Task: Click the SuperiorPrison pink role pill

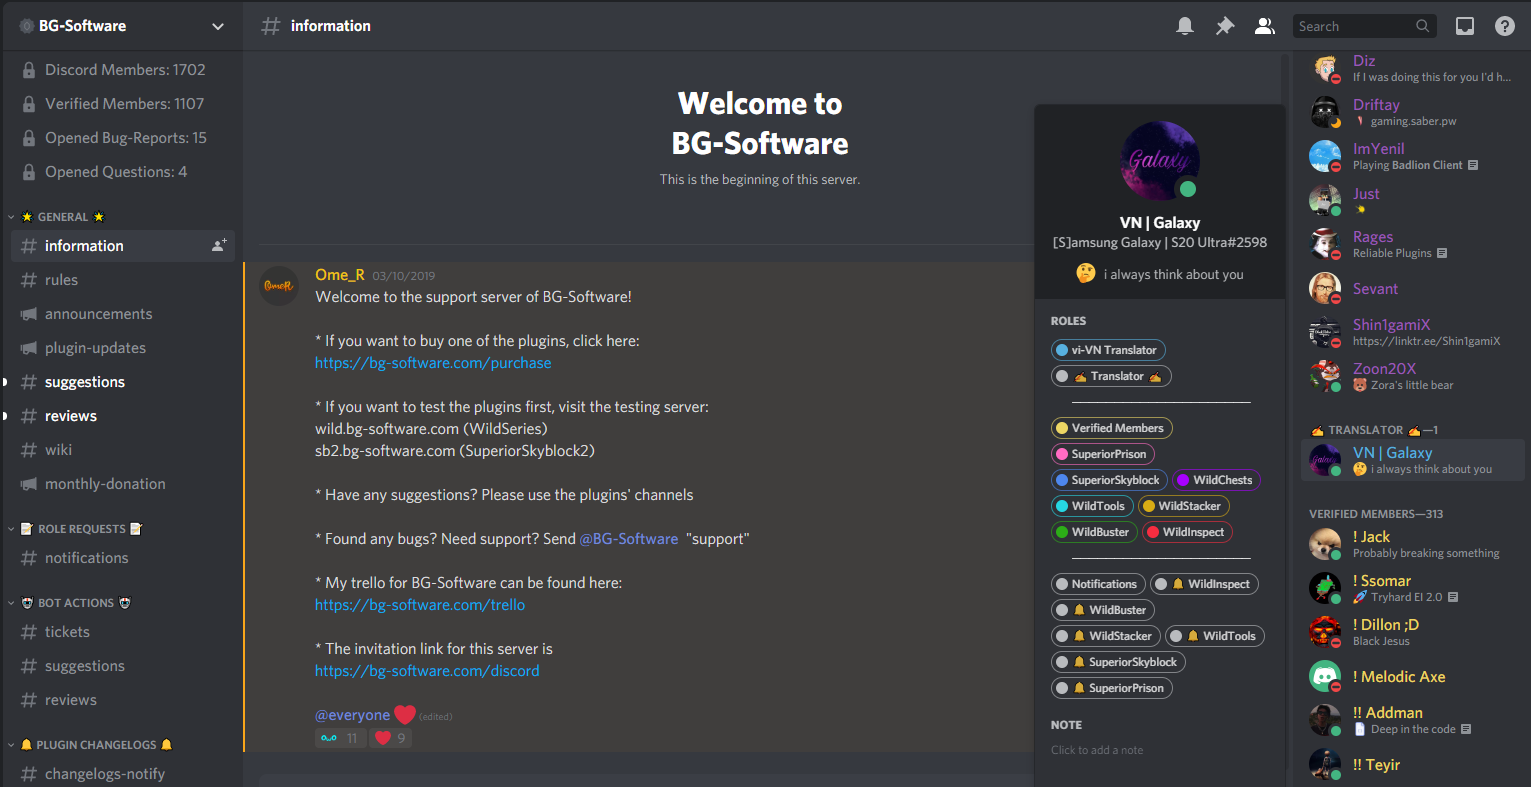Action: click(x=1104, y=454)
